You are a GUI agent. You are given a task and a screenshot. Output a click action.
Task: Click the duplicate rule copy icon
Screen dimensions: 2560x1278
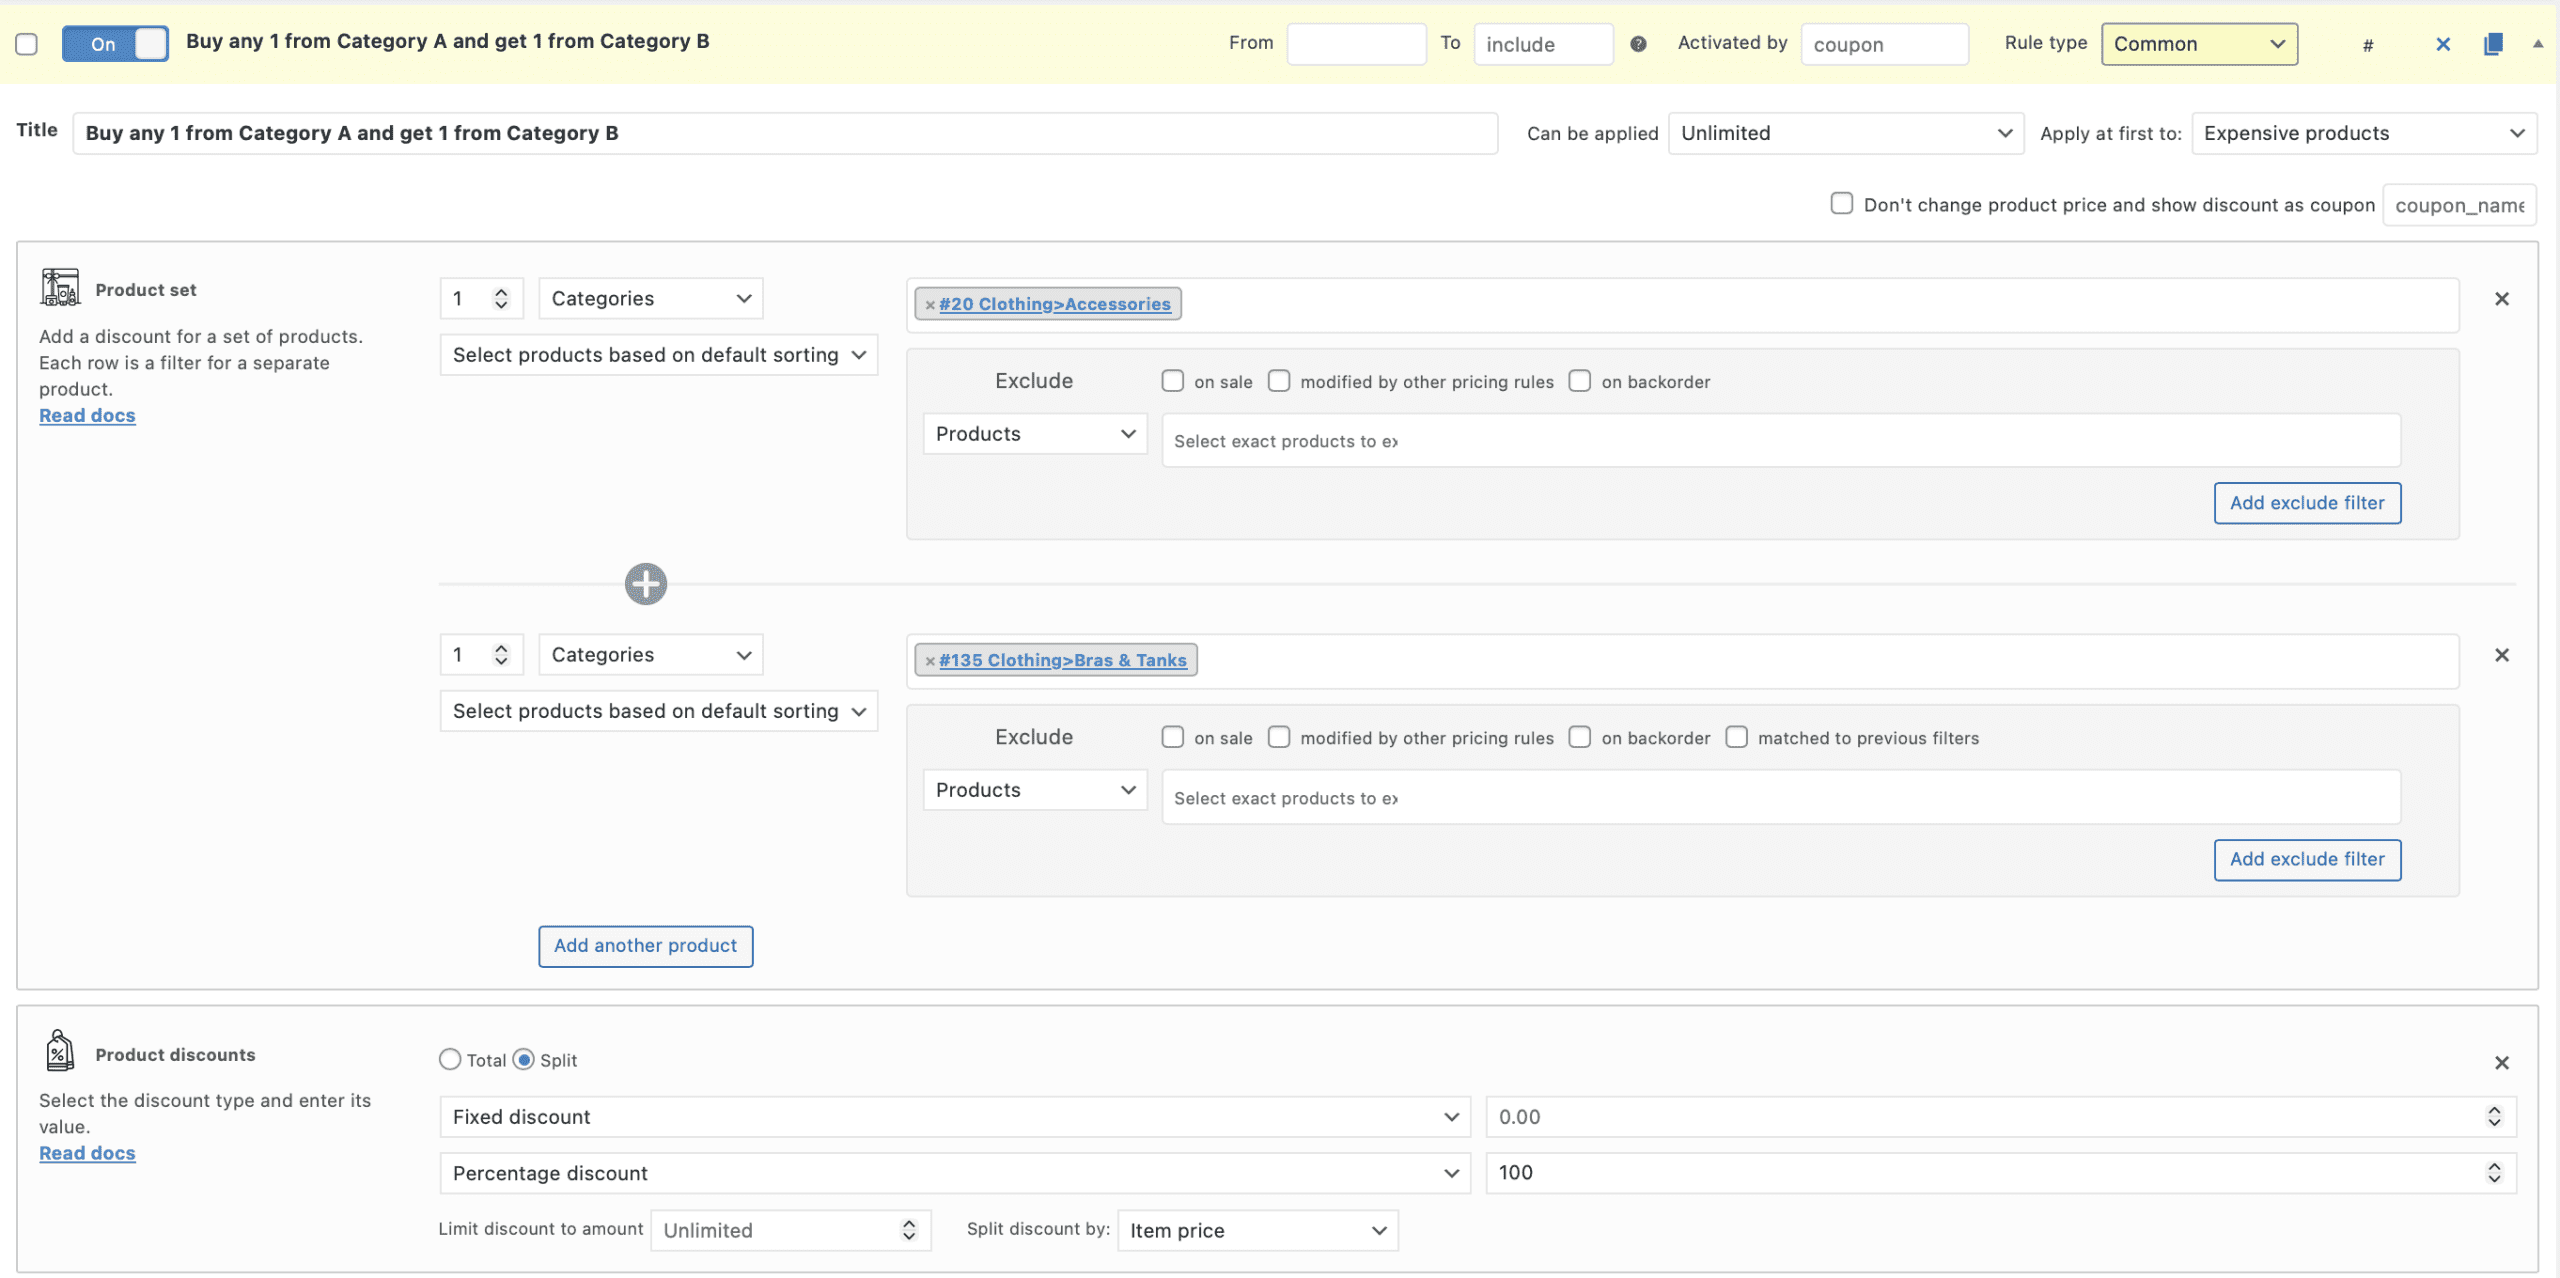[x=2493, y=44]
